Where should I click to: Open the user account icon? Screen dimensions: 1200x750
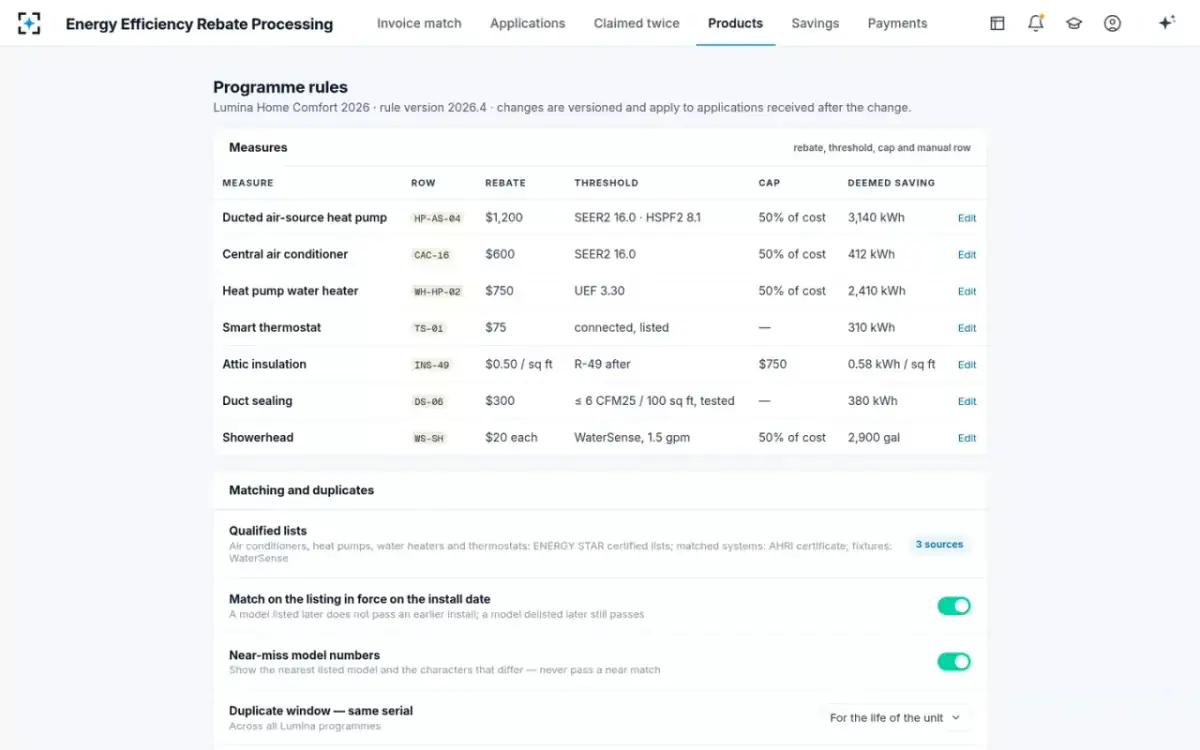(x=1112, y=23)
